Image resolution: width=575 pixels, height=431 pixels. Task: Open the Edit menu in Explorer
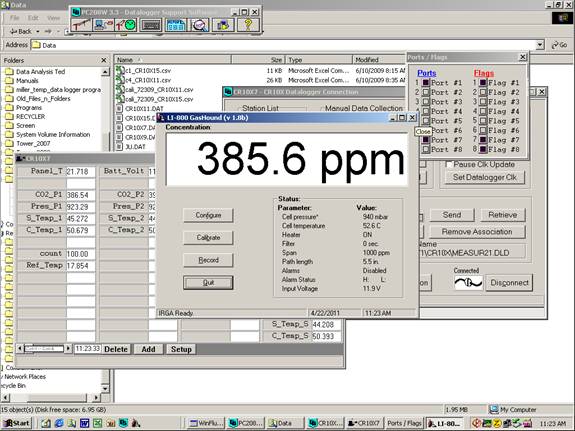[x=33, y=18]
